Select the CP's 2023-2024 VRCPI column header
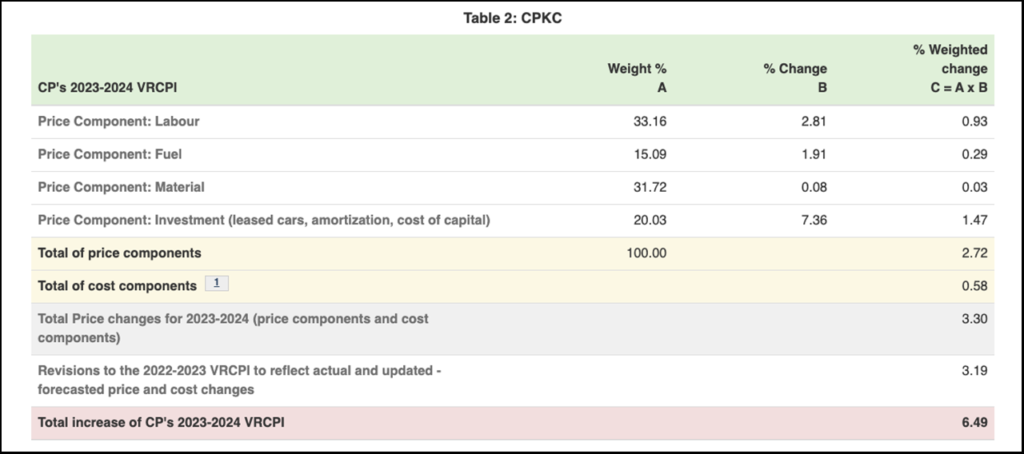 [109, 87]
